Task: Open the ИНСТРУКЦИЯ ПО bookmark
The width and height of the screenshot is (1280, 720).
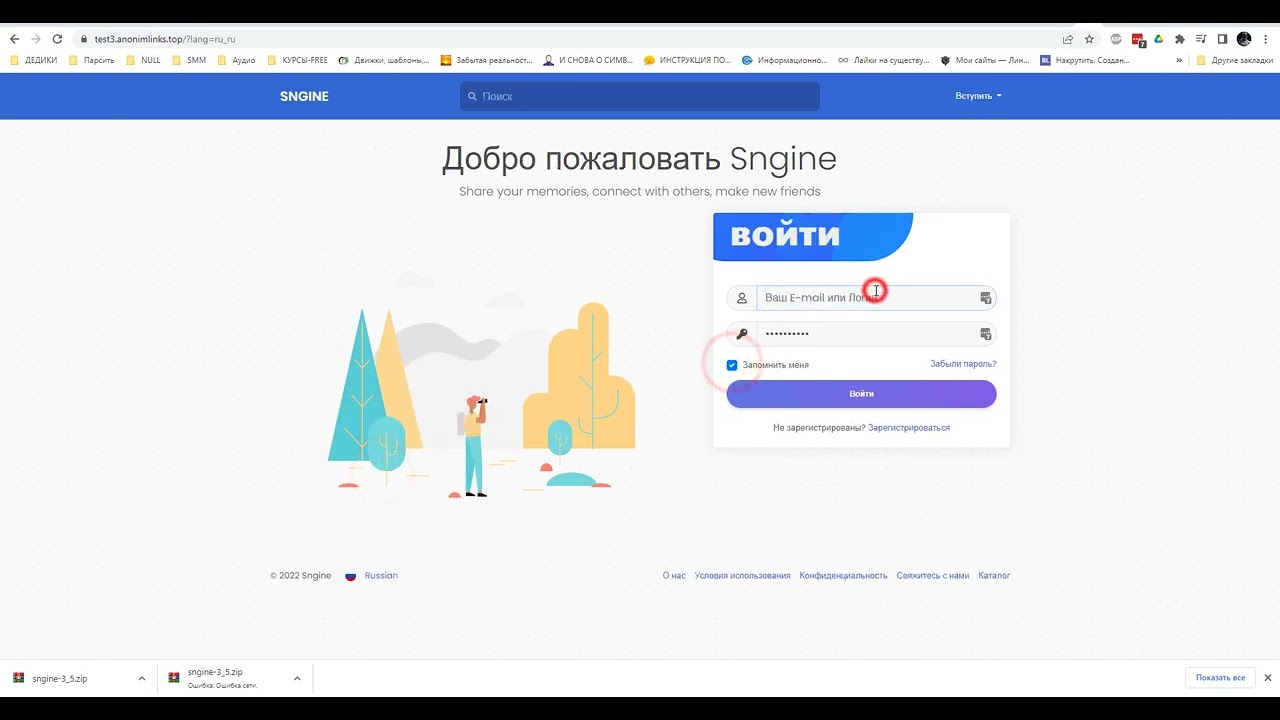Action: 688,60
